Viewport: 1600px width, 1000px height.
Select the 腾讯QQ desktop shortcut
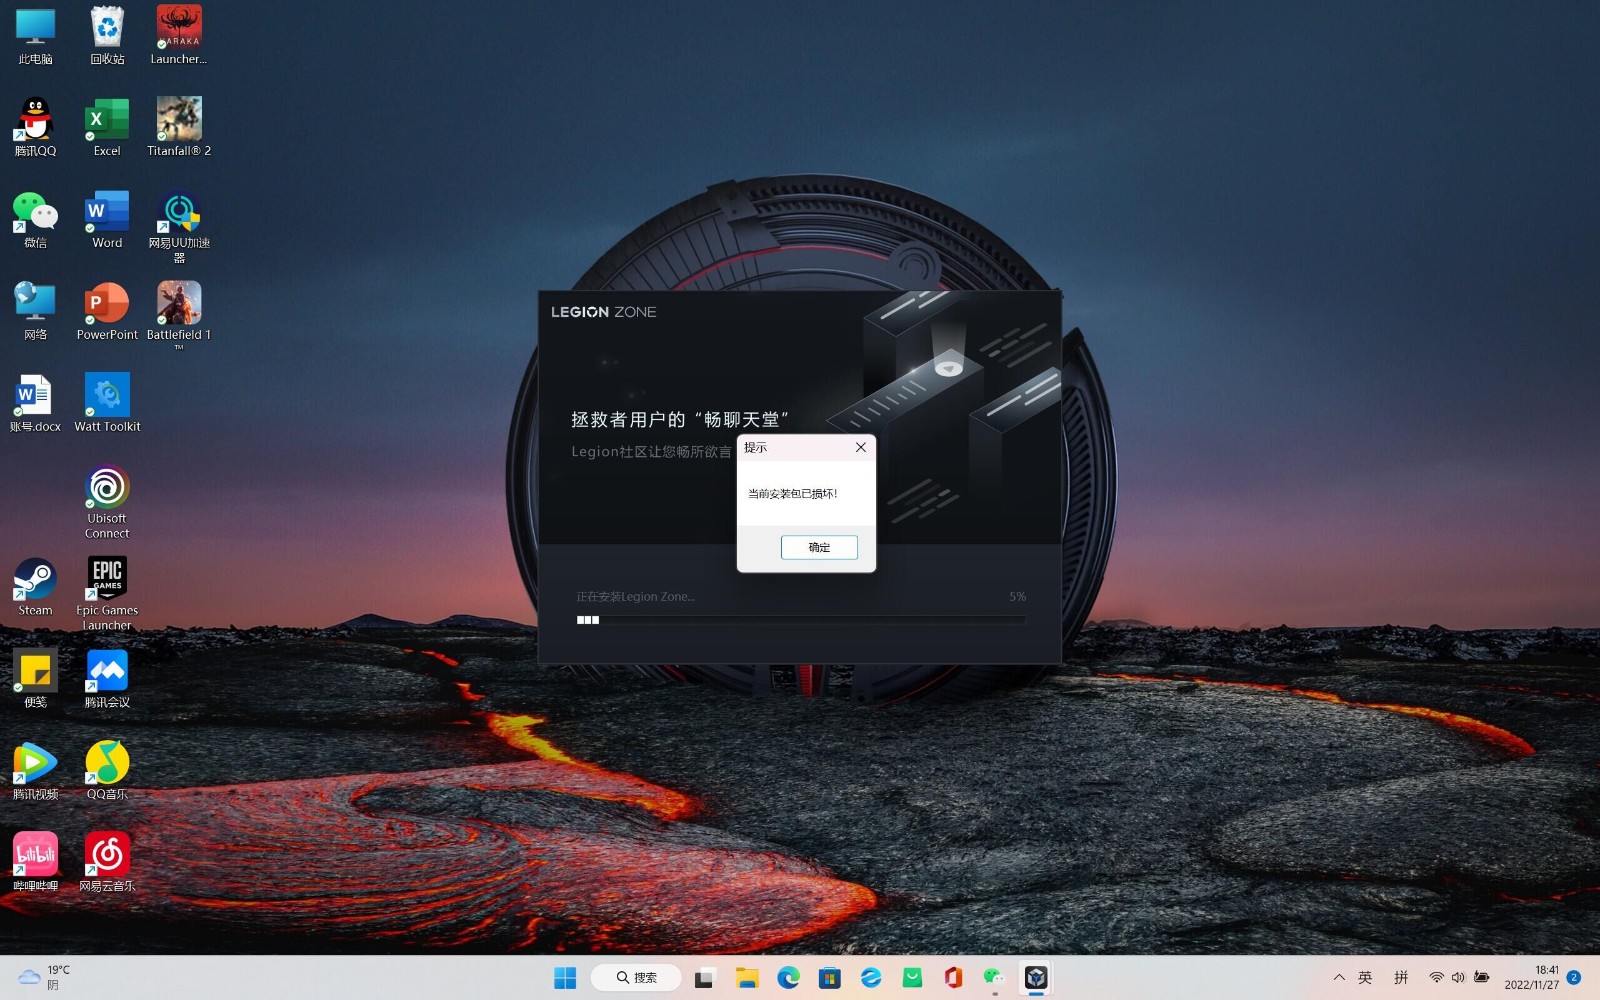35,128
